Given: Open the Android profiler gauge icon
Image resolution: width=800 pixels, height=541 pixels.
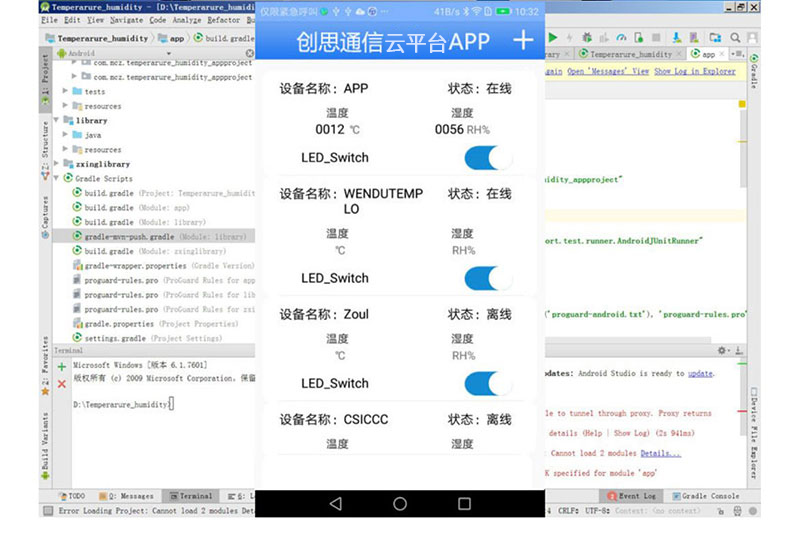Looking at the screenshot, I should (621, 37).
